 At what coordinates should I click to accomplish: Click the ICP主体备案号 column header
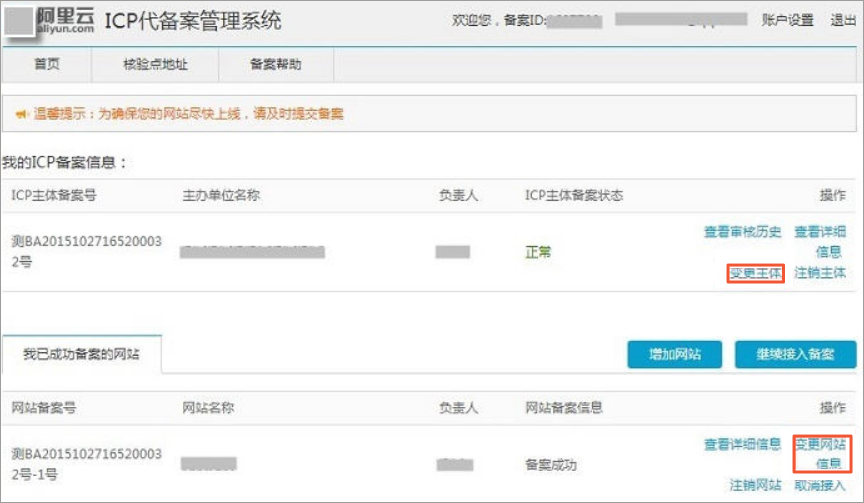click(x=54, y=195)
